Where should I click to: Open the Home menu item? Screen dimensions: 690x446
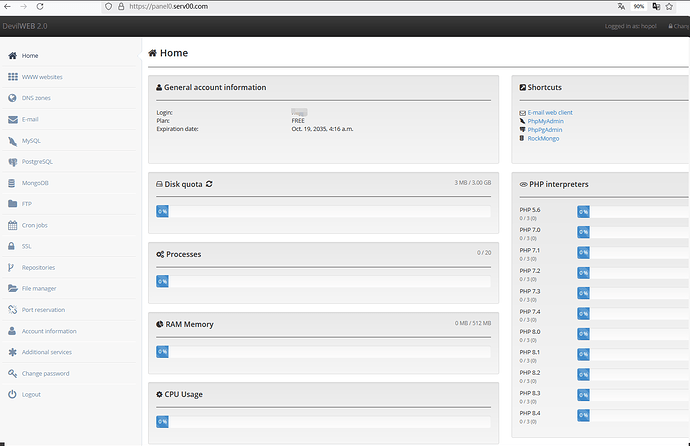30,56
